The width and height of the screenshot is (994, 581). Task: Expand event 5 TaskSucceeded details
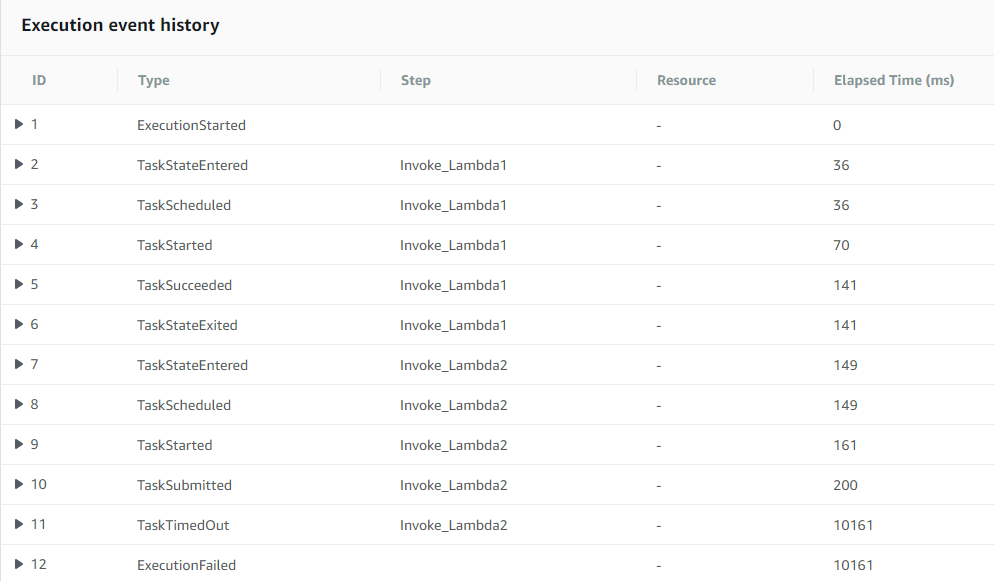19,284
